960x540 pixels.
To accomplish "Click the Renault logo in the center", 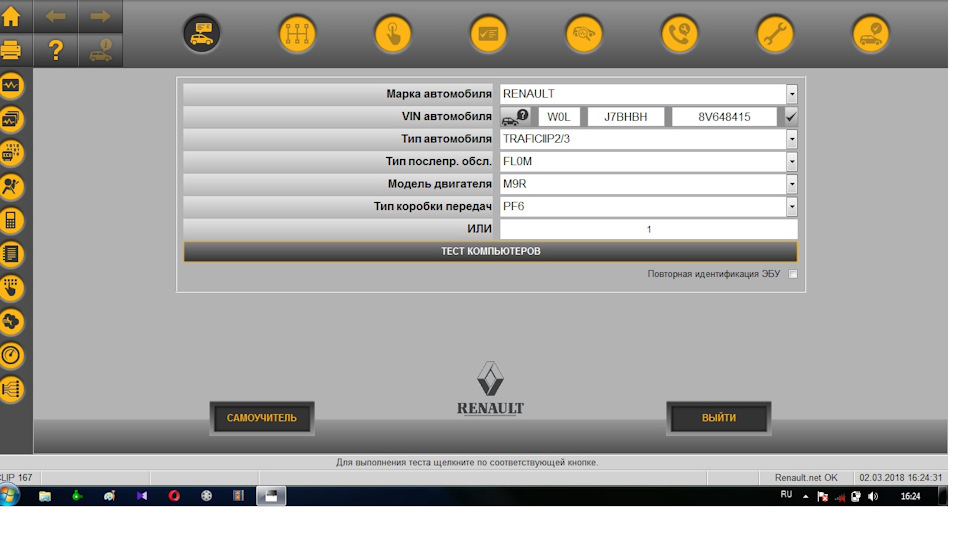I will click(490, 388).
